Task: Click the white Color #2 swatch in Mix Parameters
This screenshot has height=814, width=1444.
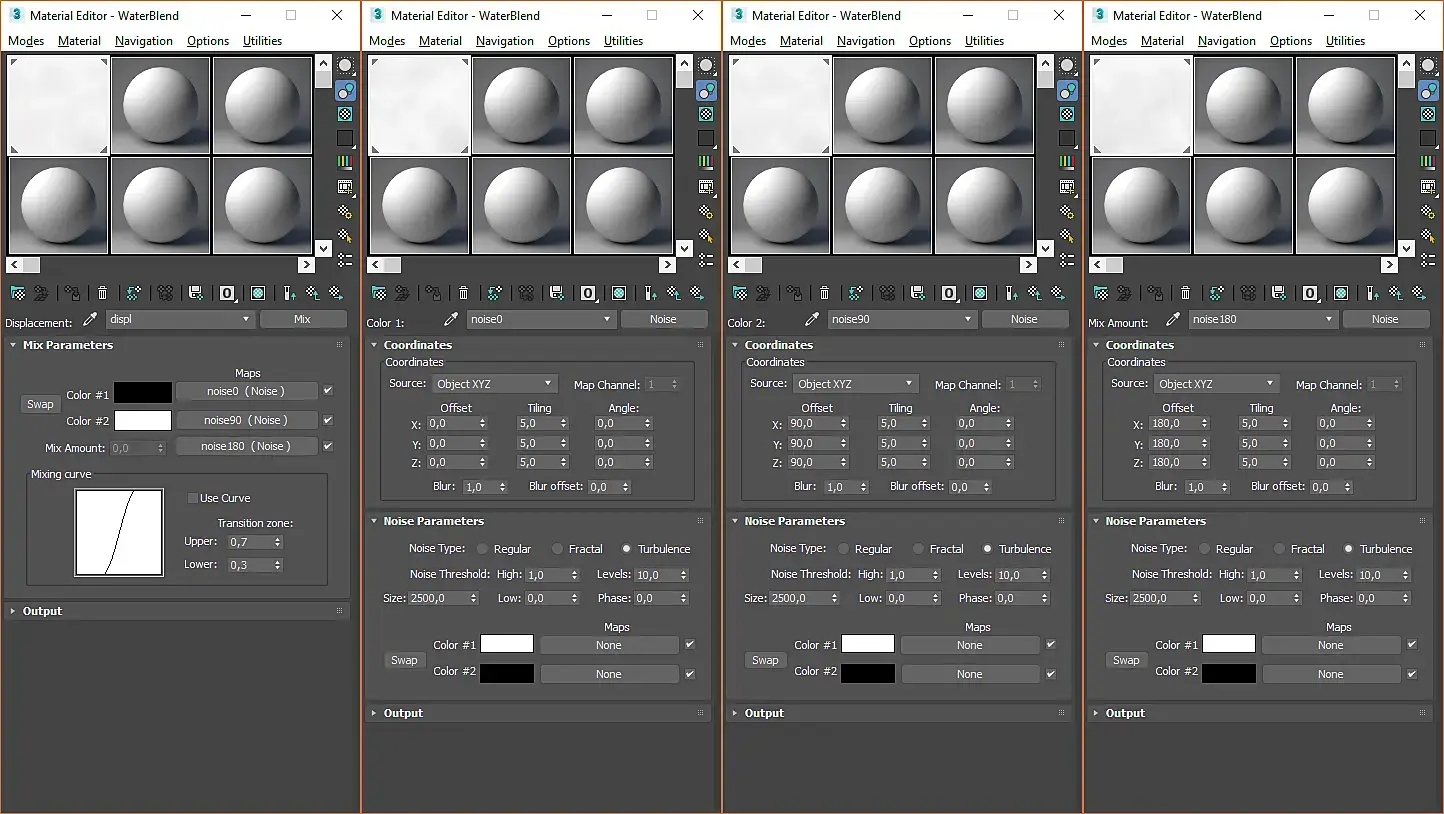Action: pyautogui.click(x=143, y=421)
